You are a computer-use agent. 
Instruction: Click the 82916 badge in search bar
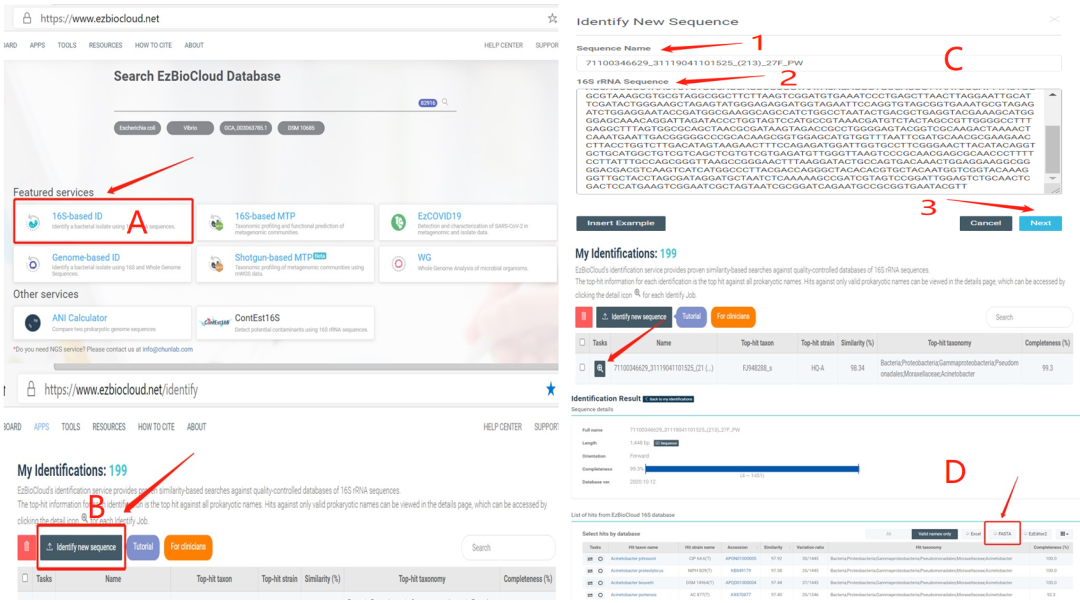[x=428, y=103]
